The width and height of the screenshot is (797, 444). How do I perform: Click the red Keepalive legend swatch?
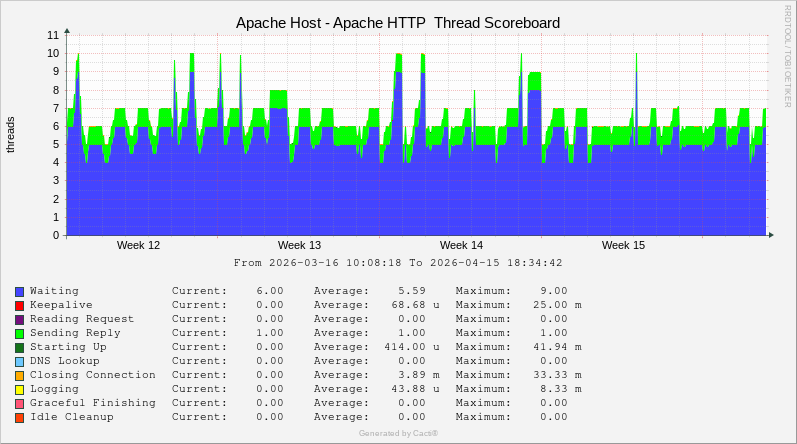(x=19, y=305)
